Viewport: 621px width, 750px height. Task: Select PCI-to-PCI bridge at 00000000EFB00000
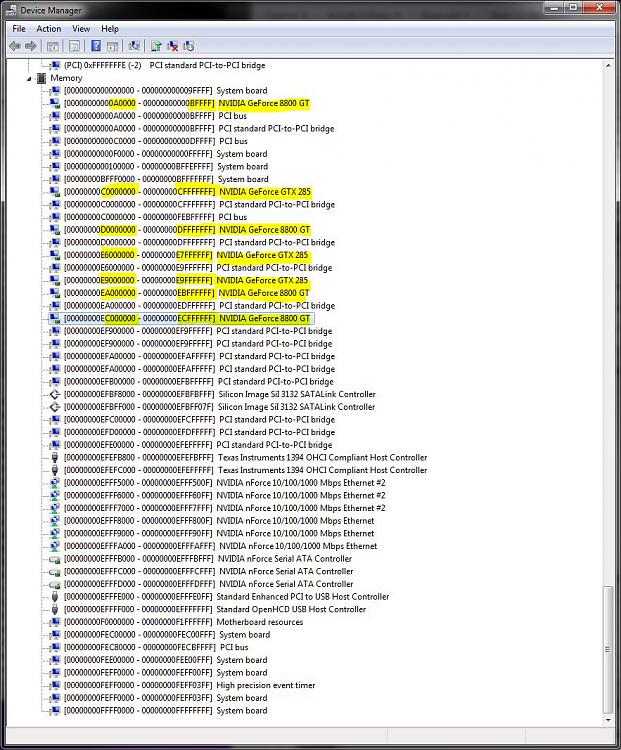[x=199, y=382]
